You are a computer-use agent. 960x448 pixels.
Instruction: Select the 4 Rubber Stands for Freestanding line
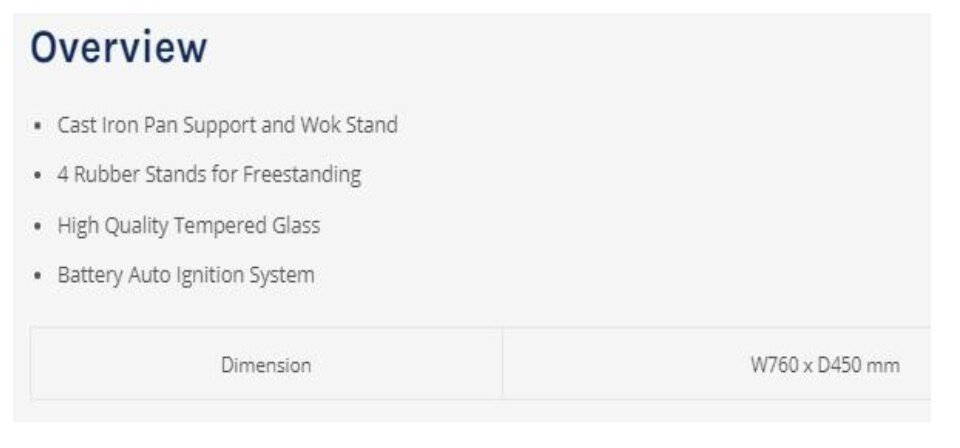tap(209, 175)
